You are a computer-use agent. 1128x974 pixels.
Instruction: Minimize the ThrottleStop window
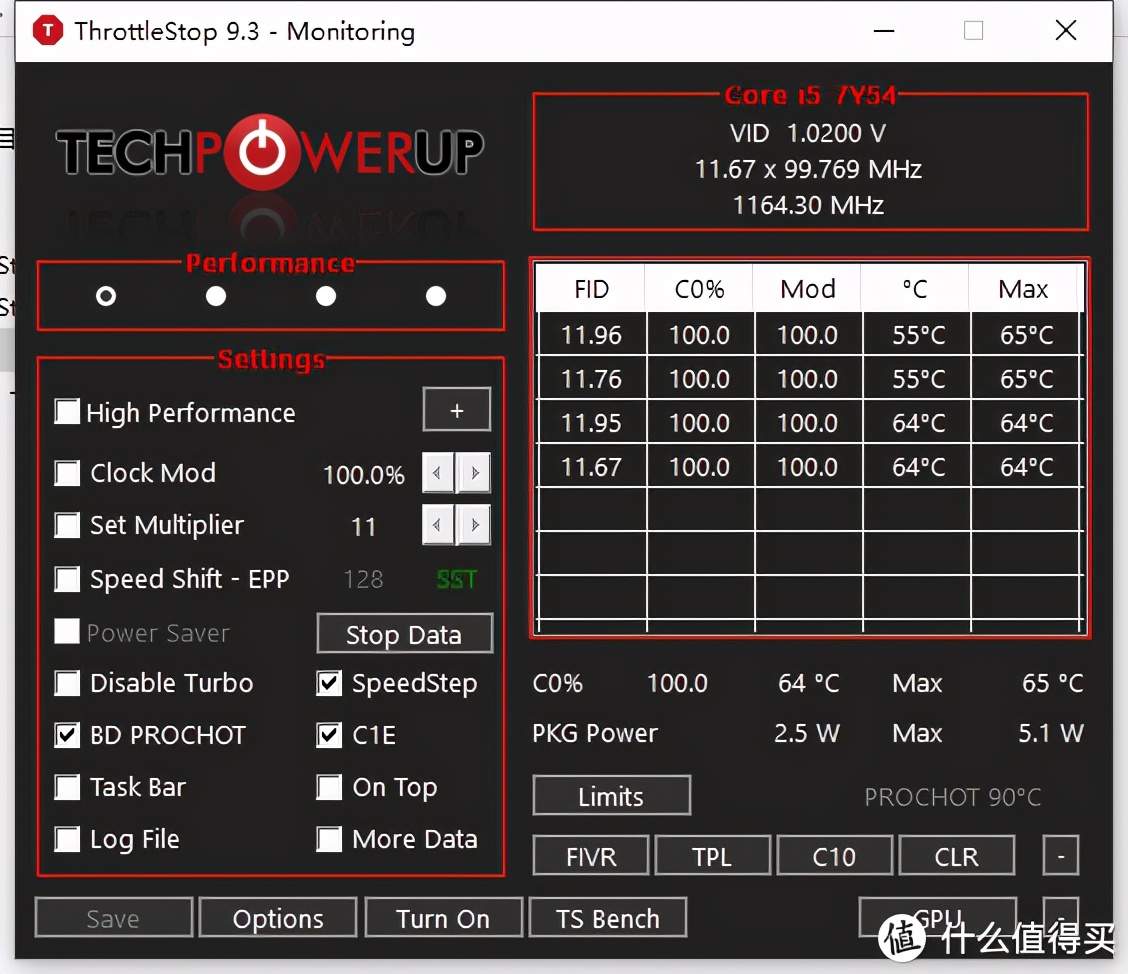(x=884, y=31)
